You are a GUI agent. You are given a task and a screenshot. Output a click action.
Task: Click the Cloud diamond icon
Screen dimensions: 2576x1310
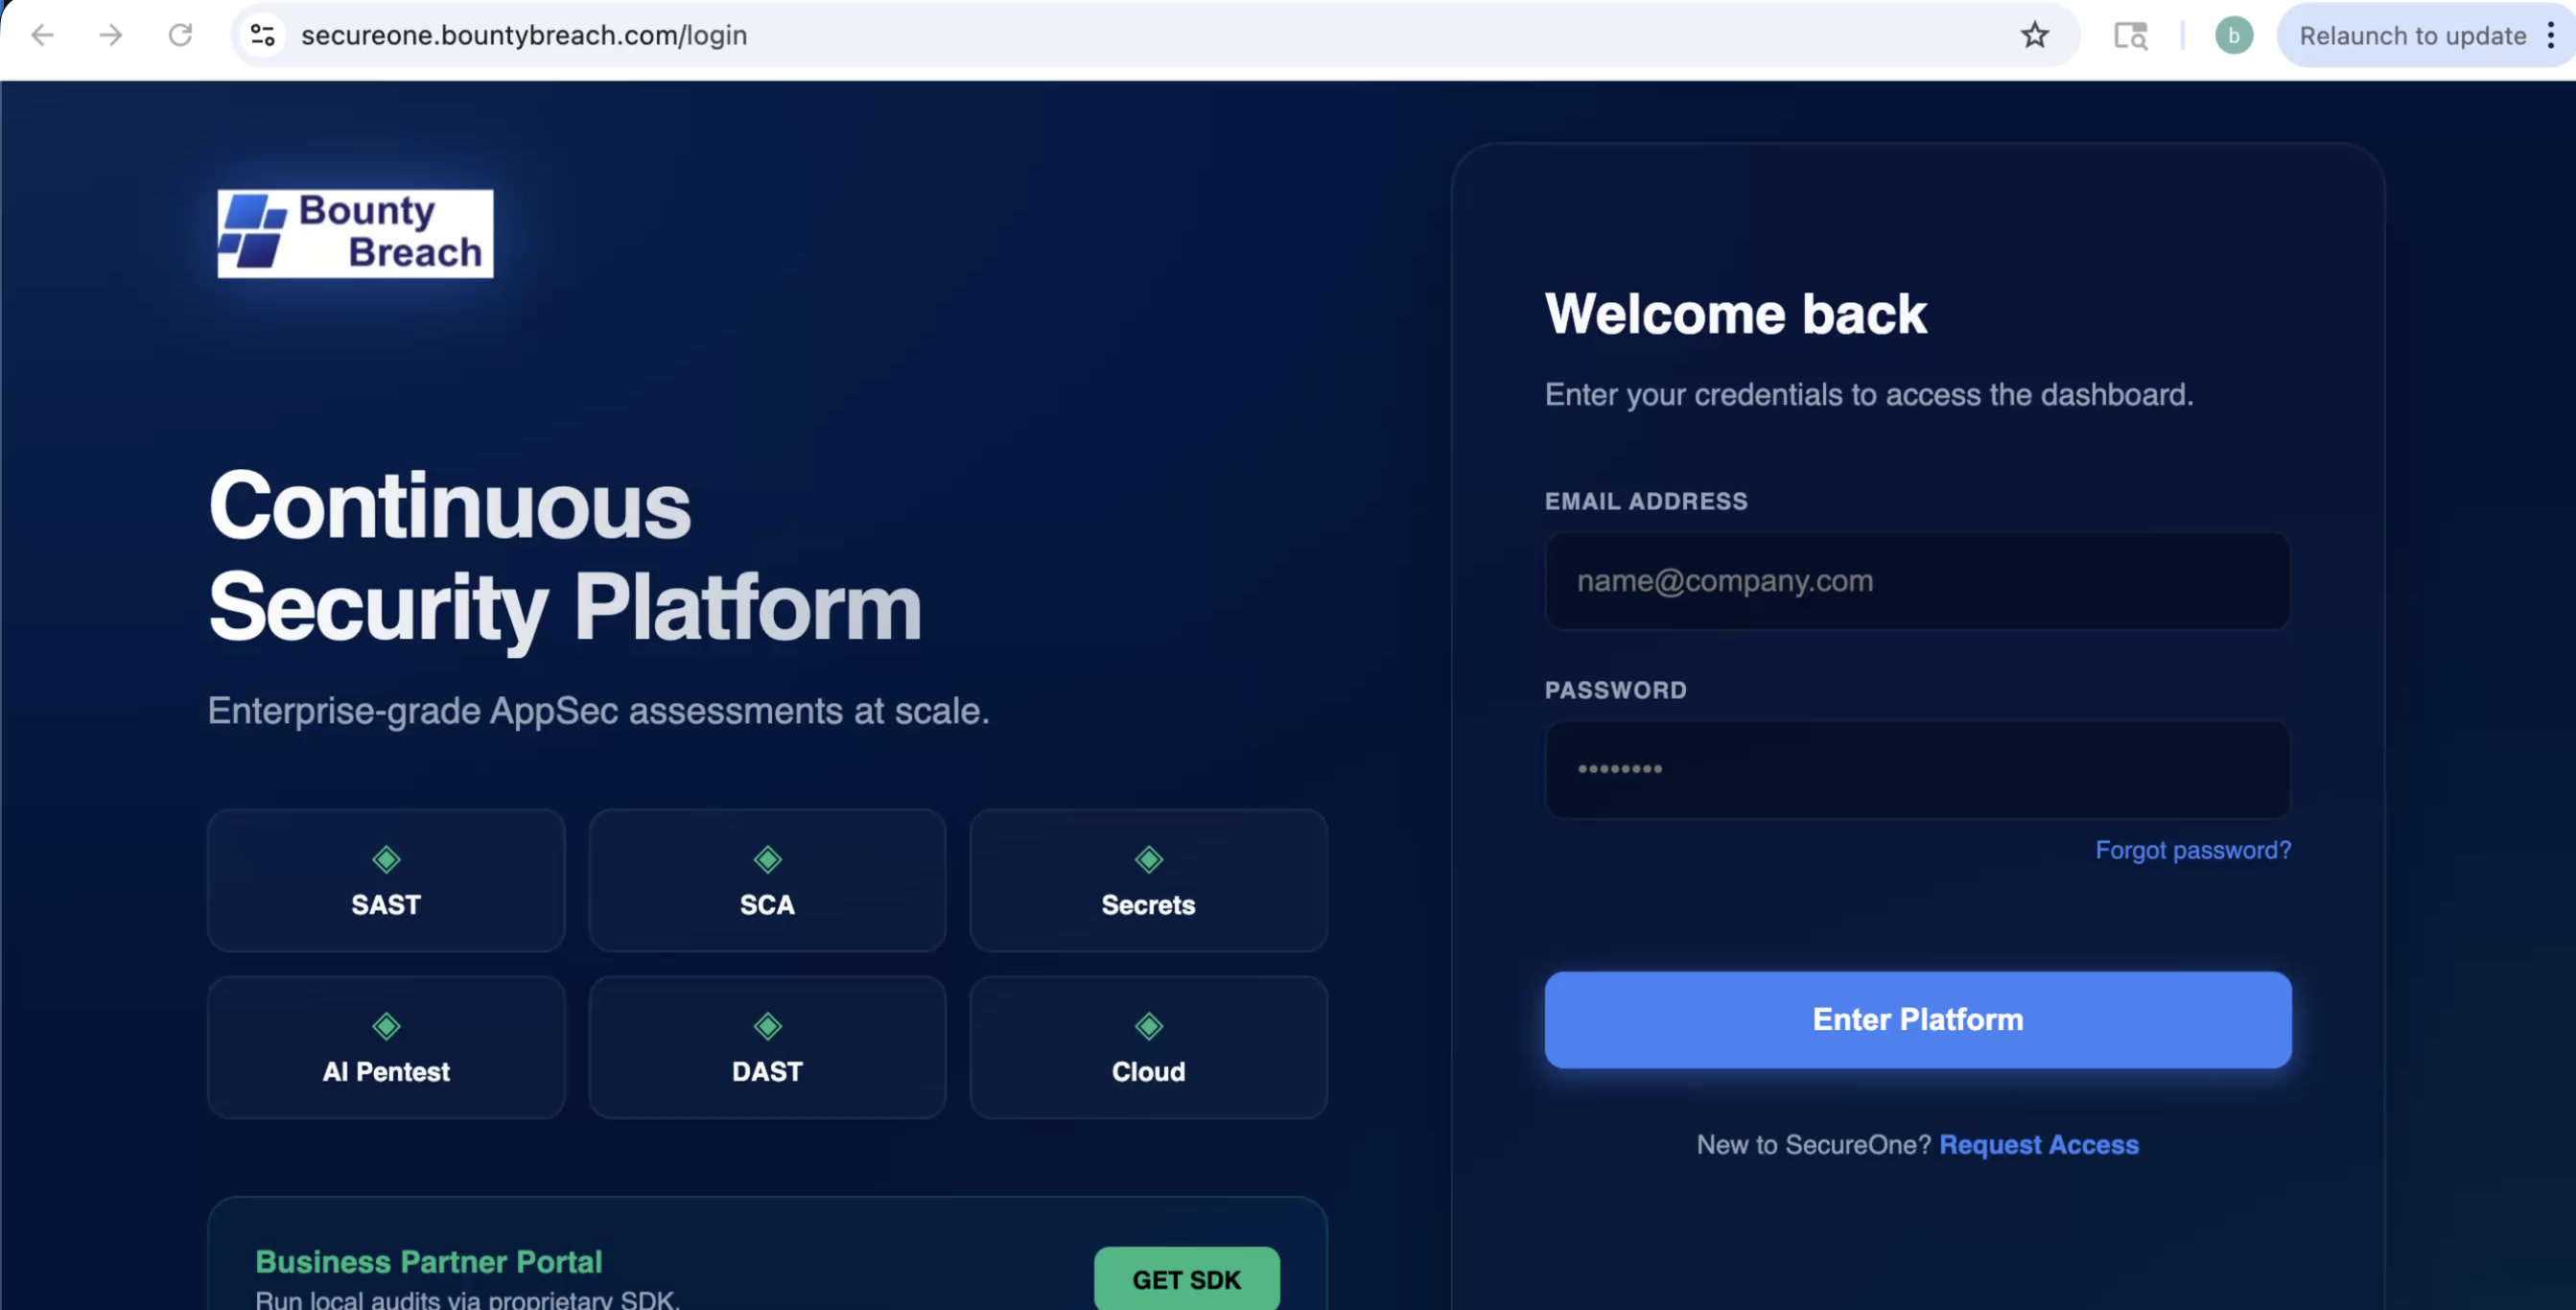click(1148, 1026)
